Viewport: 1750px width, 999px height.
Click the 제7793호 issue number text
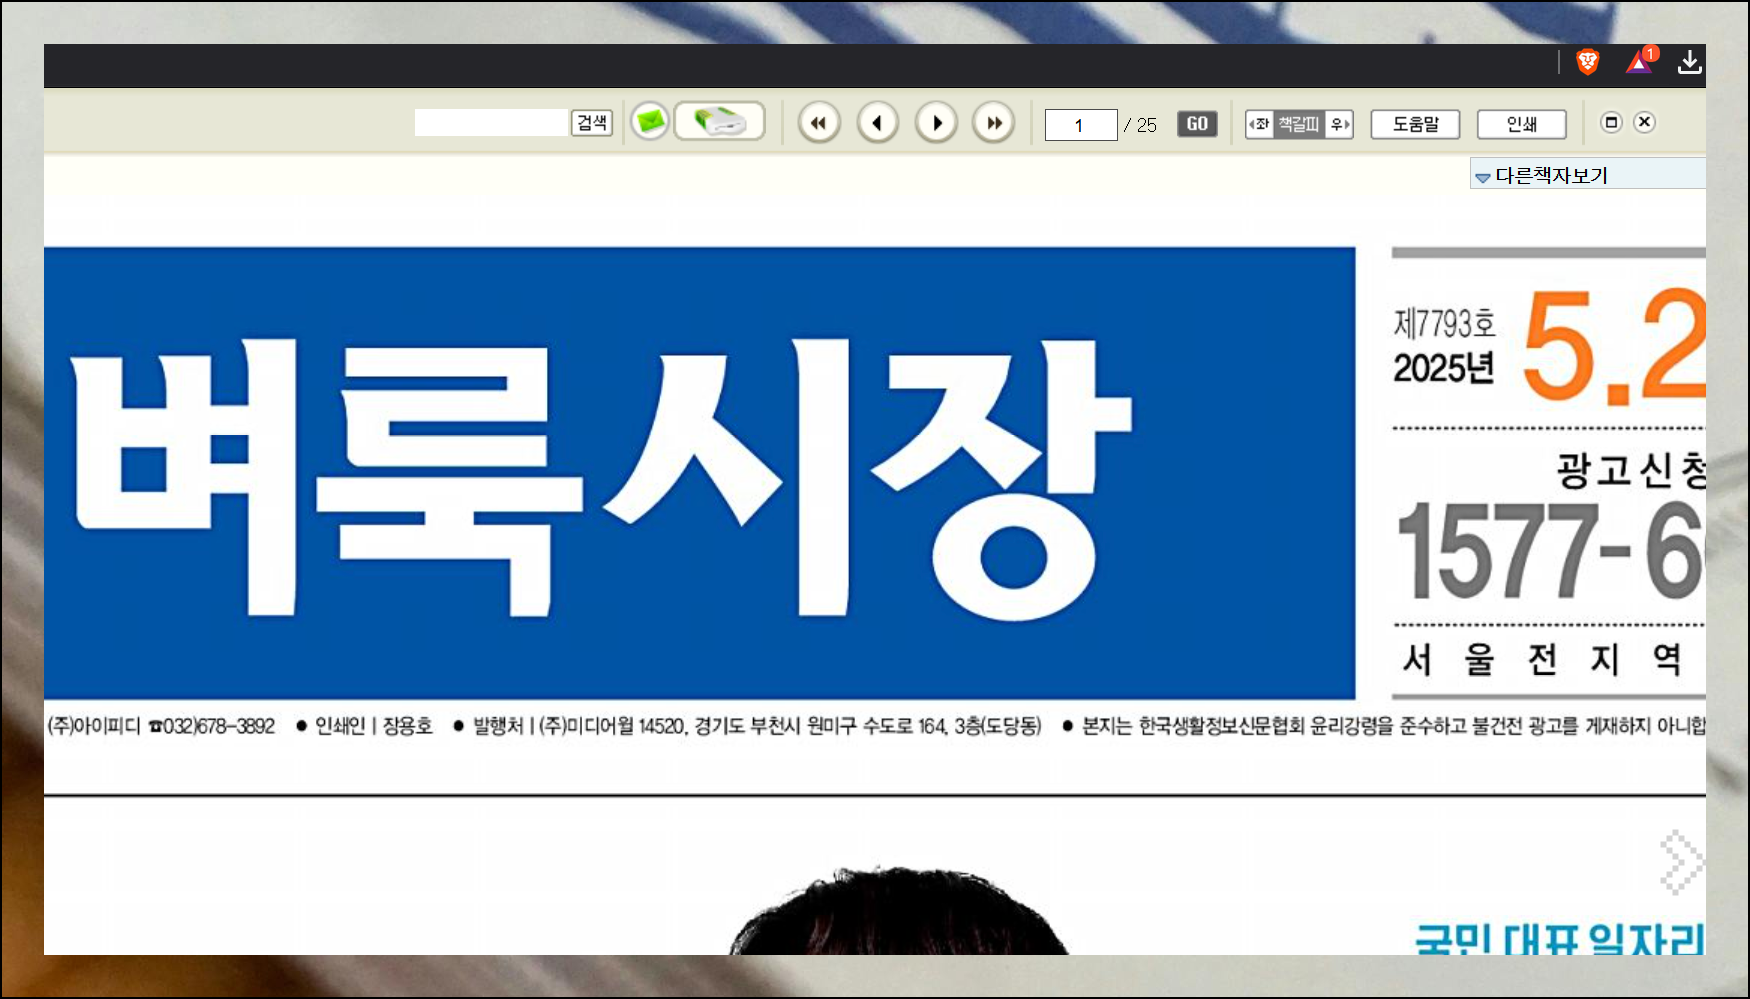click(1444, 324)
